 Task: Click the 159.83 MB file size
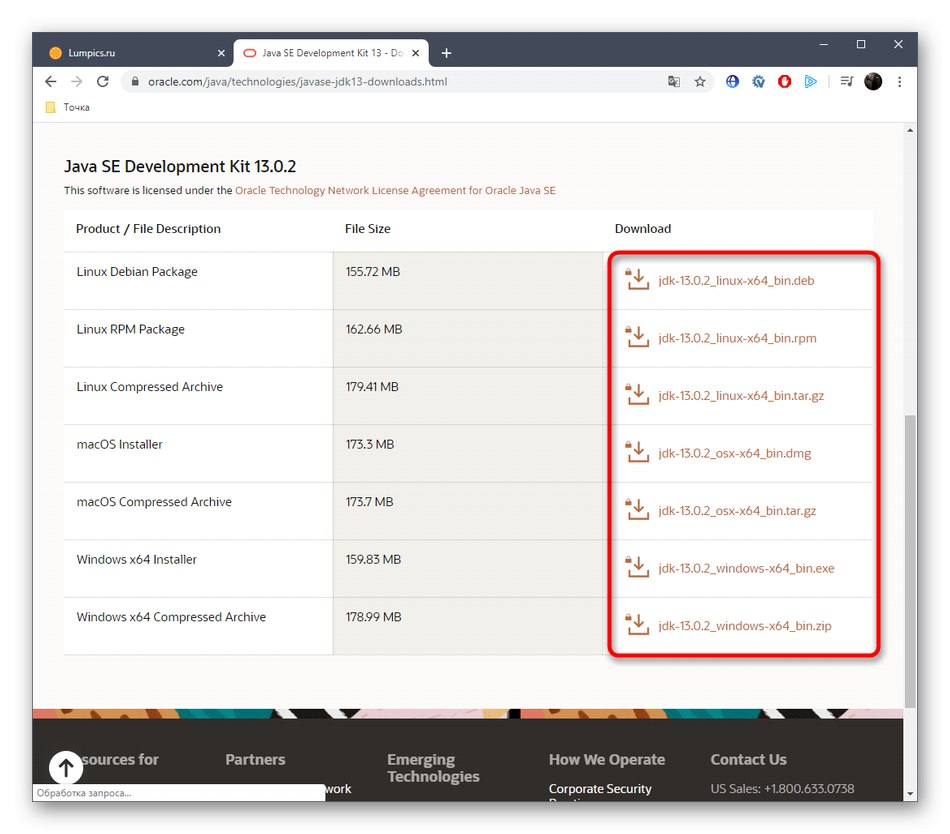(x=373, y=560)
